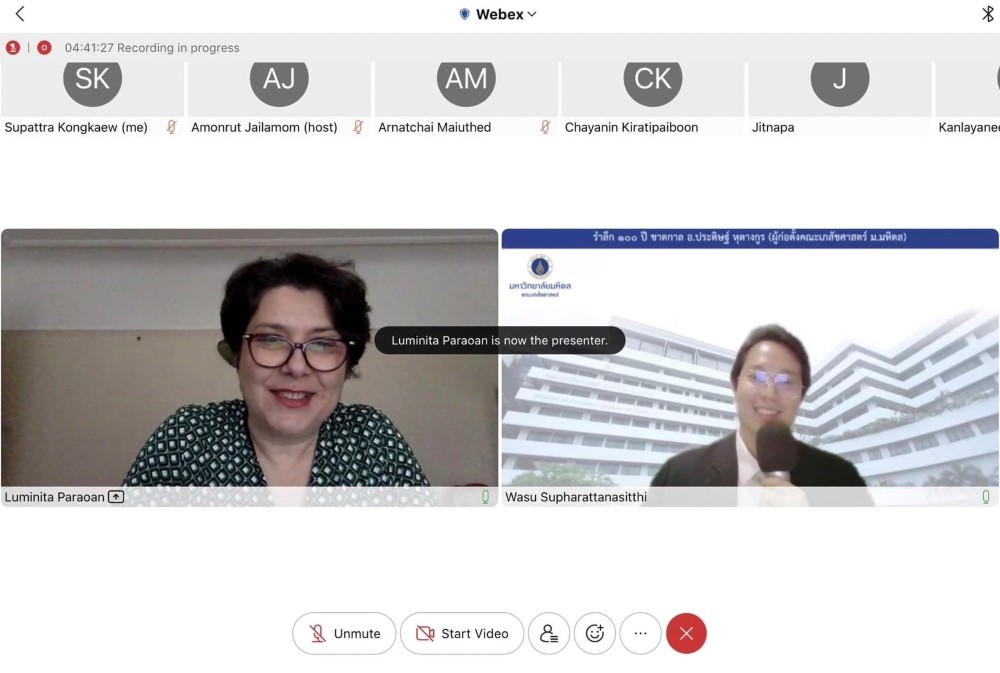Open the participants panel icon
Screen dimensions: 1000x673
tap(549, 633)
